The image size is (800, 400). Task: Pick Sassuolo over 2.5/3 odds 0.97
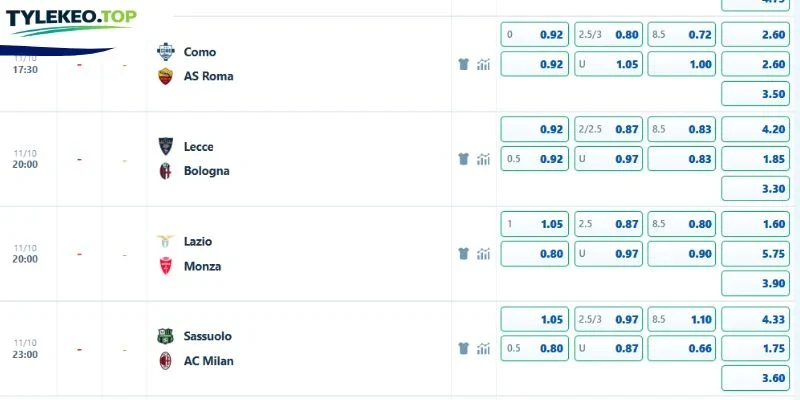pyautogui.click(x=608, y=319)
